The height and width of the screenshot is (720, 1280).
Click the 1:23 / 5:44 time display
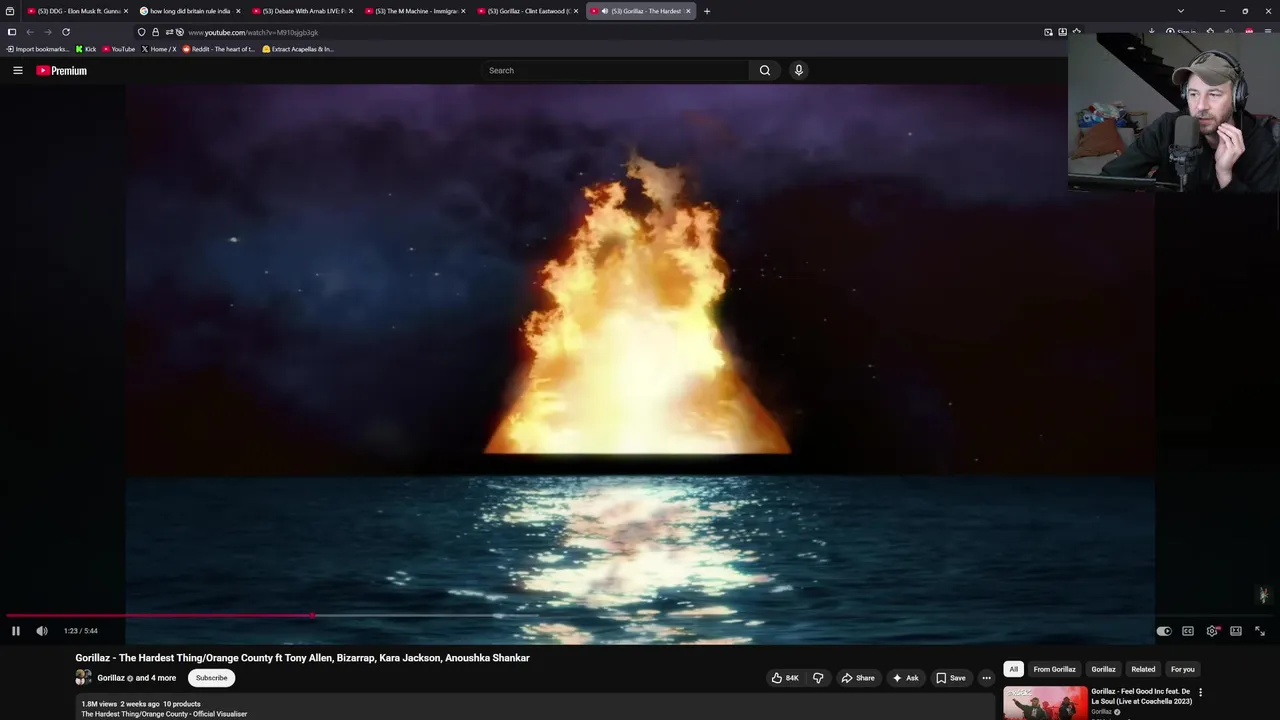[81, 631]
